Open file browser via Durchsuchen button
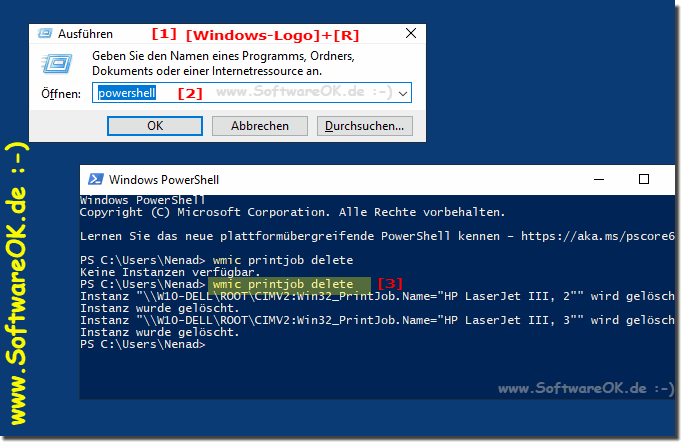682x443 pixels. (x=364, y=126)
